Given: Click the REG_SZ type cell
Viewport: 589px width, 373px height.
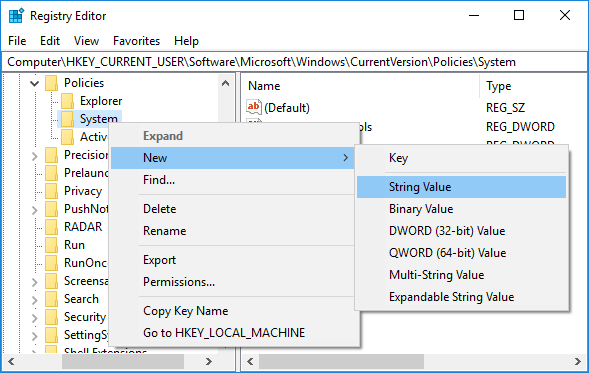Looking at the screenshot, I should click(x=505, y=108).
